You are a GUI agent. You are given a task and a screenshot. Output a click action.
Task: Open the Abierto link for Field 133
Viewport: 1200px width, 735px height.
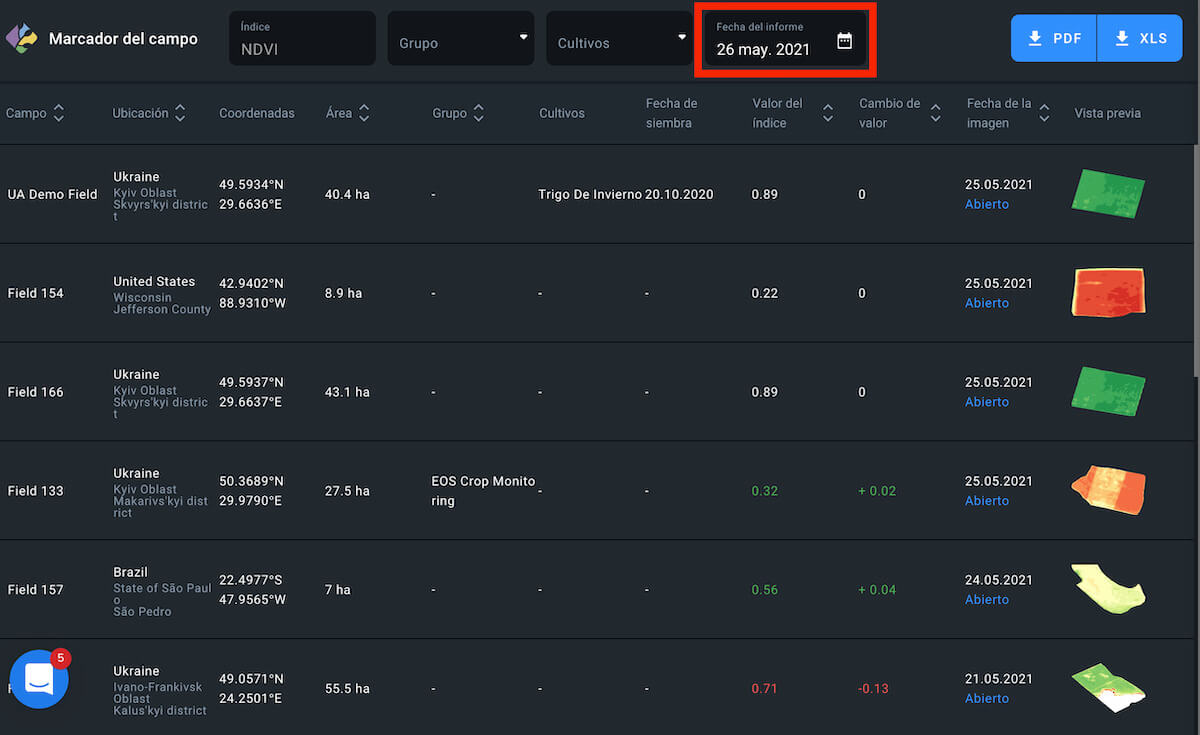(987, 501)
